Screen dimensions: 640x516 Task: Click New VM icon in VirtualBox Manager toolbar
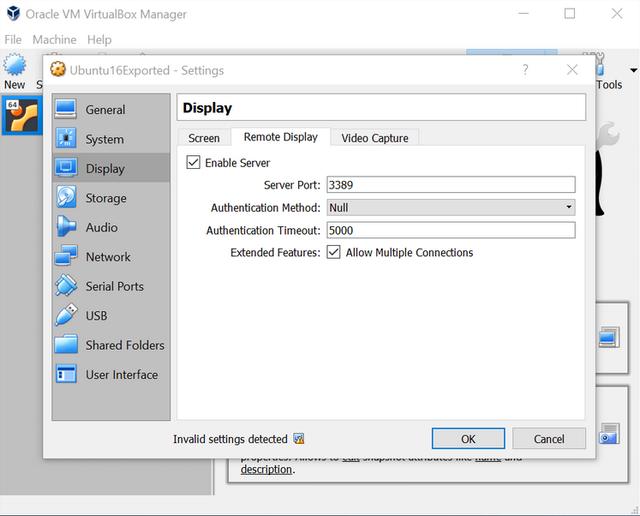14,64
